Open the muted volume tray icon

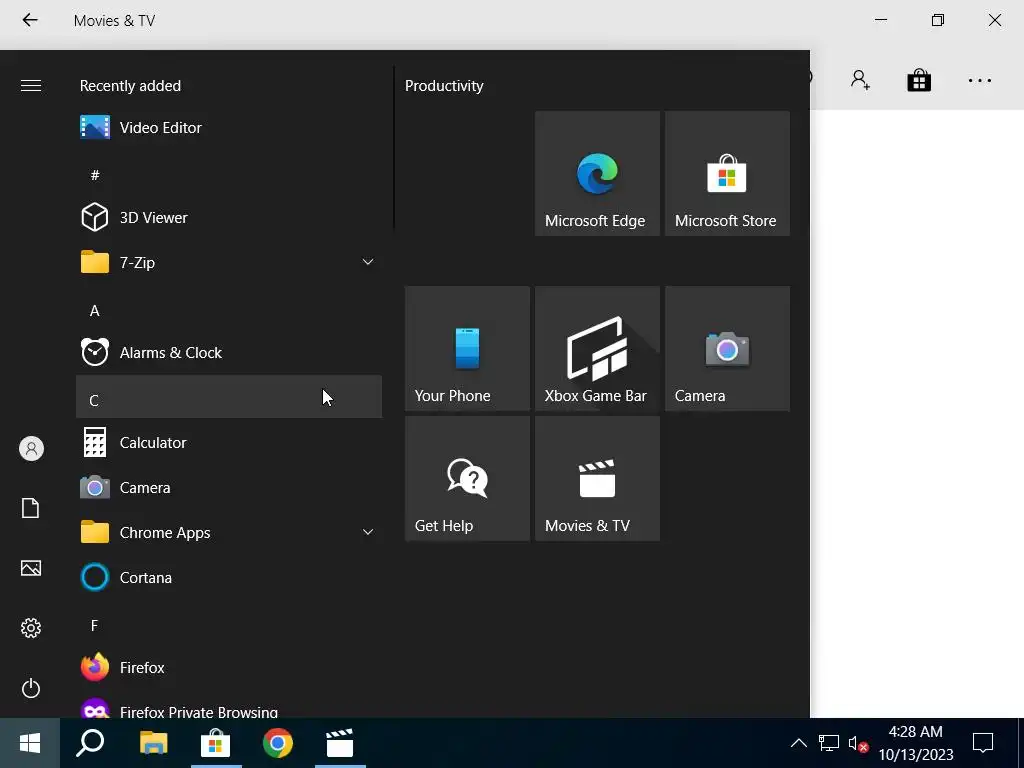click(x=857, y=743)
